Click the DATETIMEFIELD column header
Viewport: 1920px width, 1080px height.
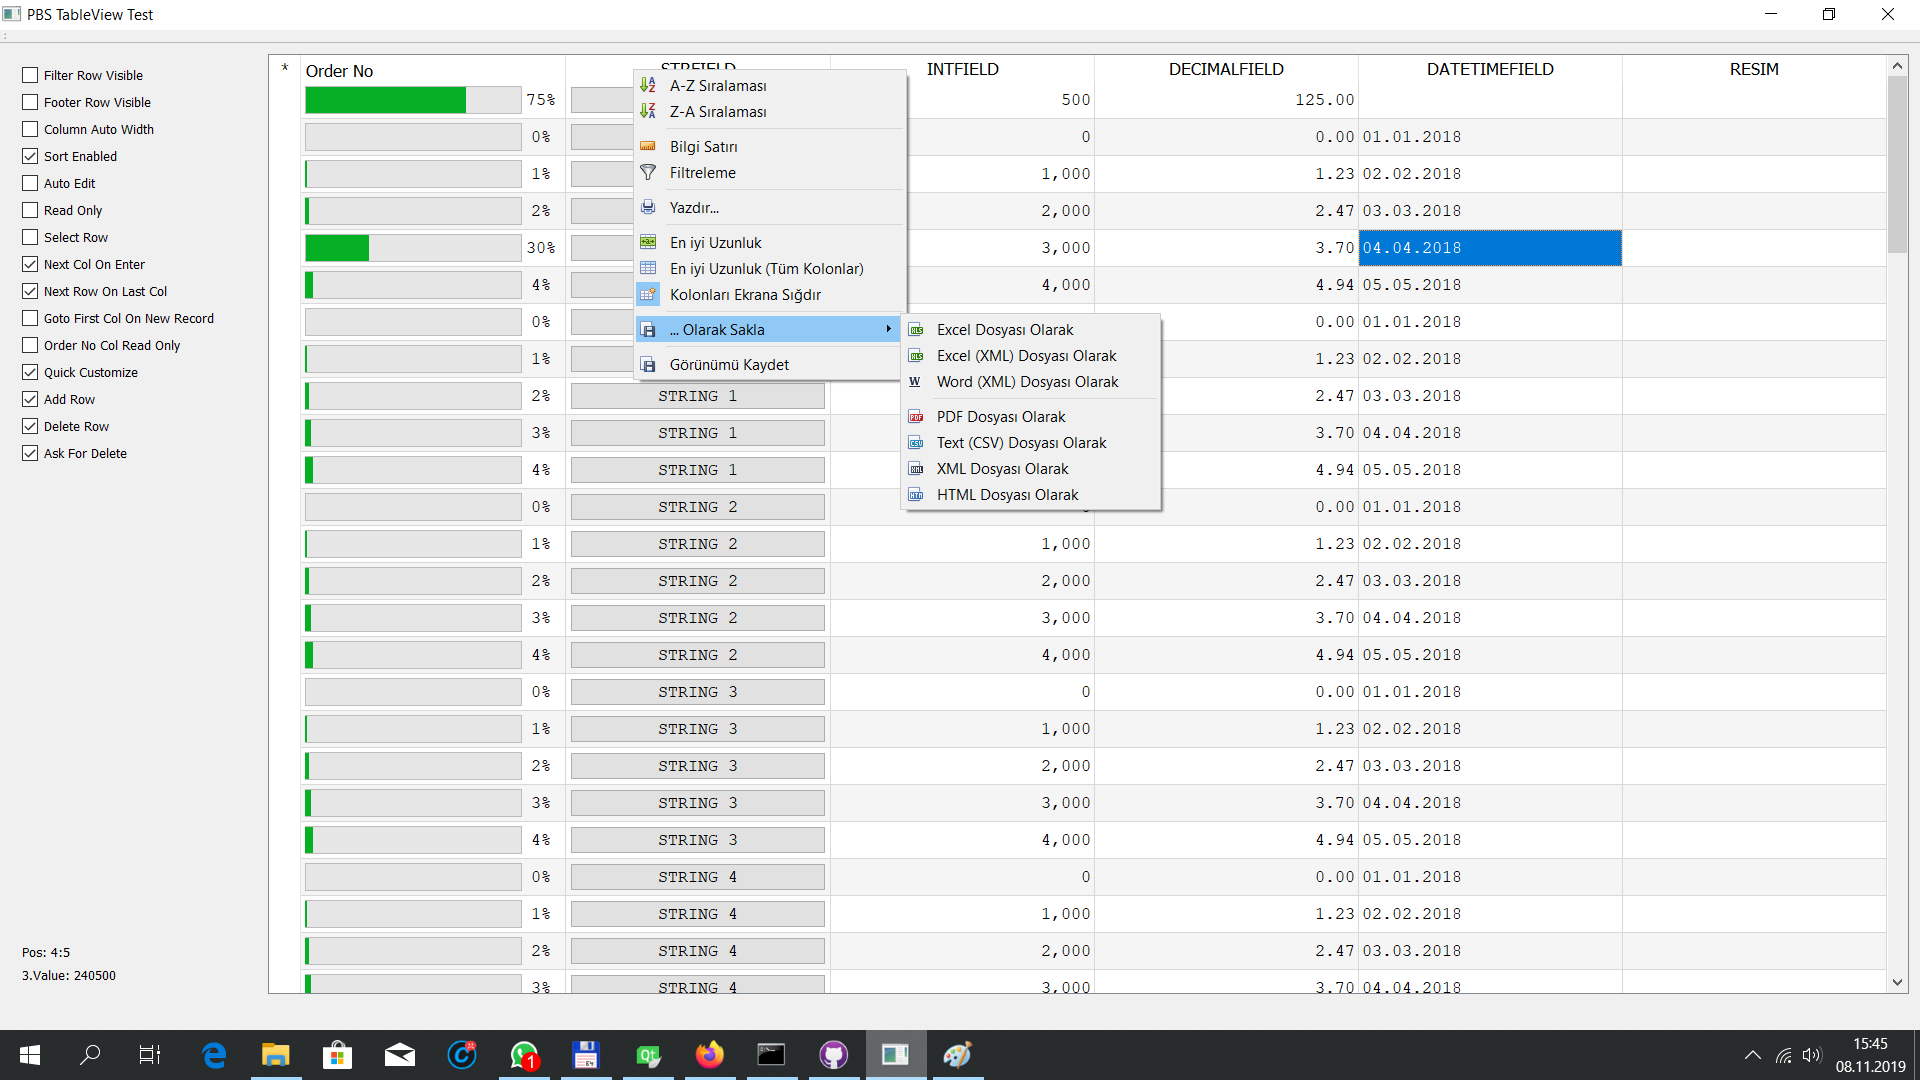(1490, 69)
